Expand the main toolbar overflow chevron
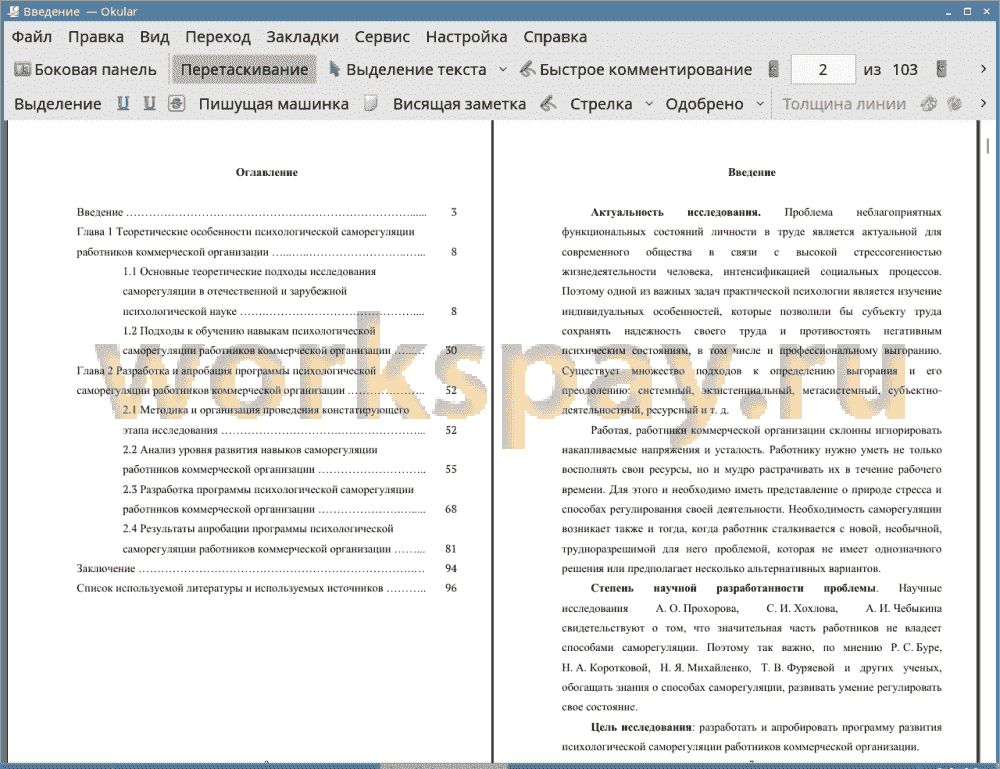This screenshot has width=1000, height=769. 983,69
